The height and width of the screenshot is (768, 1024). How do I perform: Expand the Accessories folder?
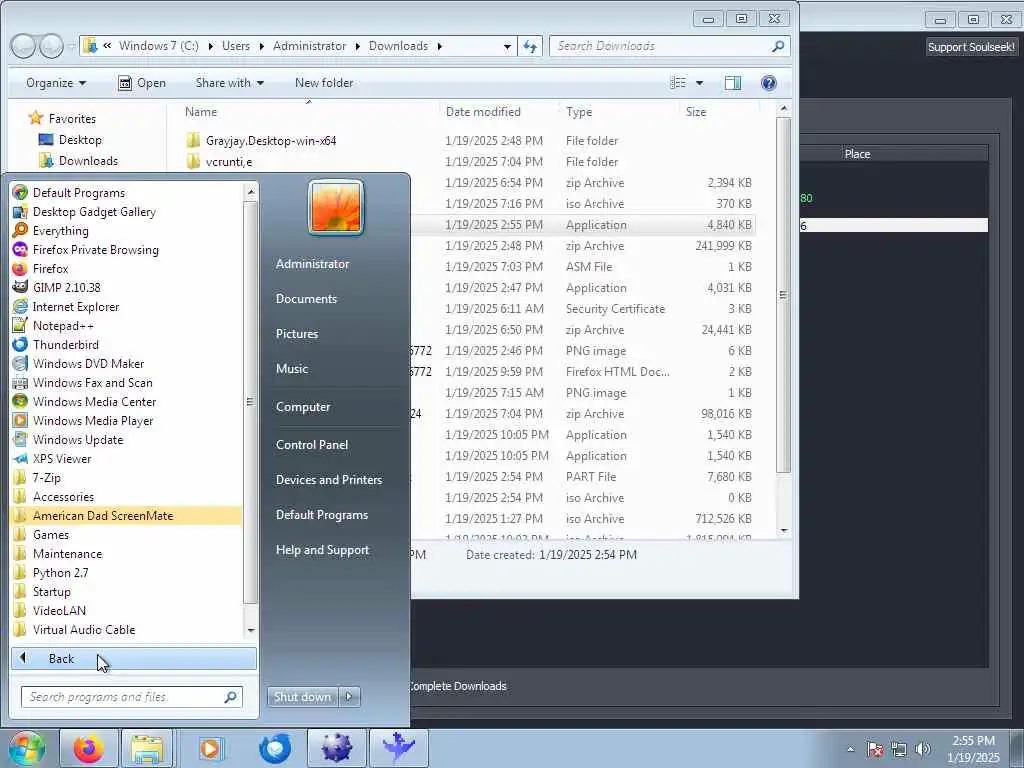pyautogui.click(x=63, y=496)
